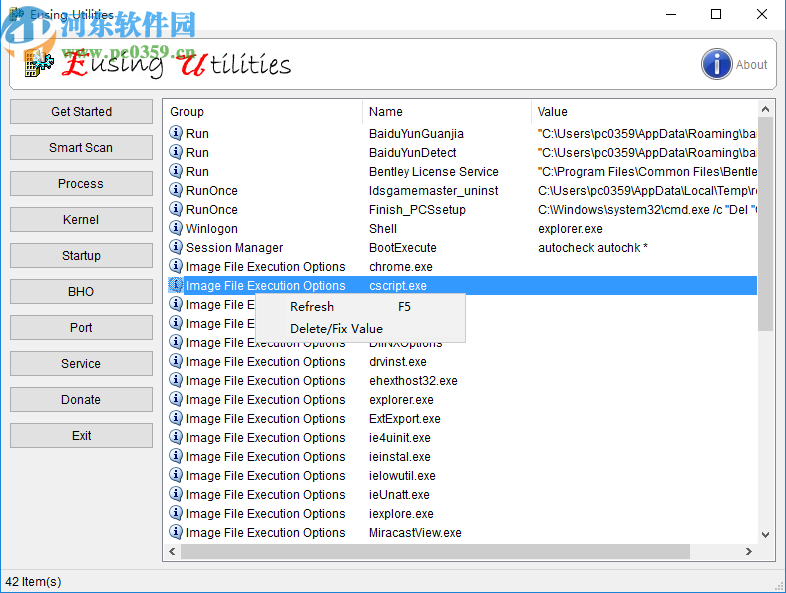Viewport: 786px width, 593px height.
Task: Click info icon of Bentley License Service row
Action: click(175, 171)
